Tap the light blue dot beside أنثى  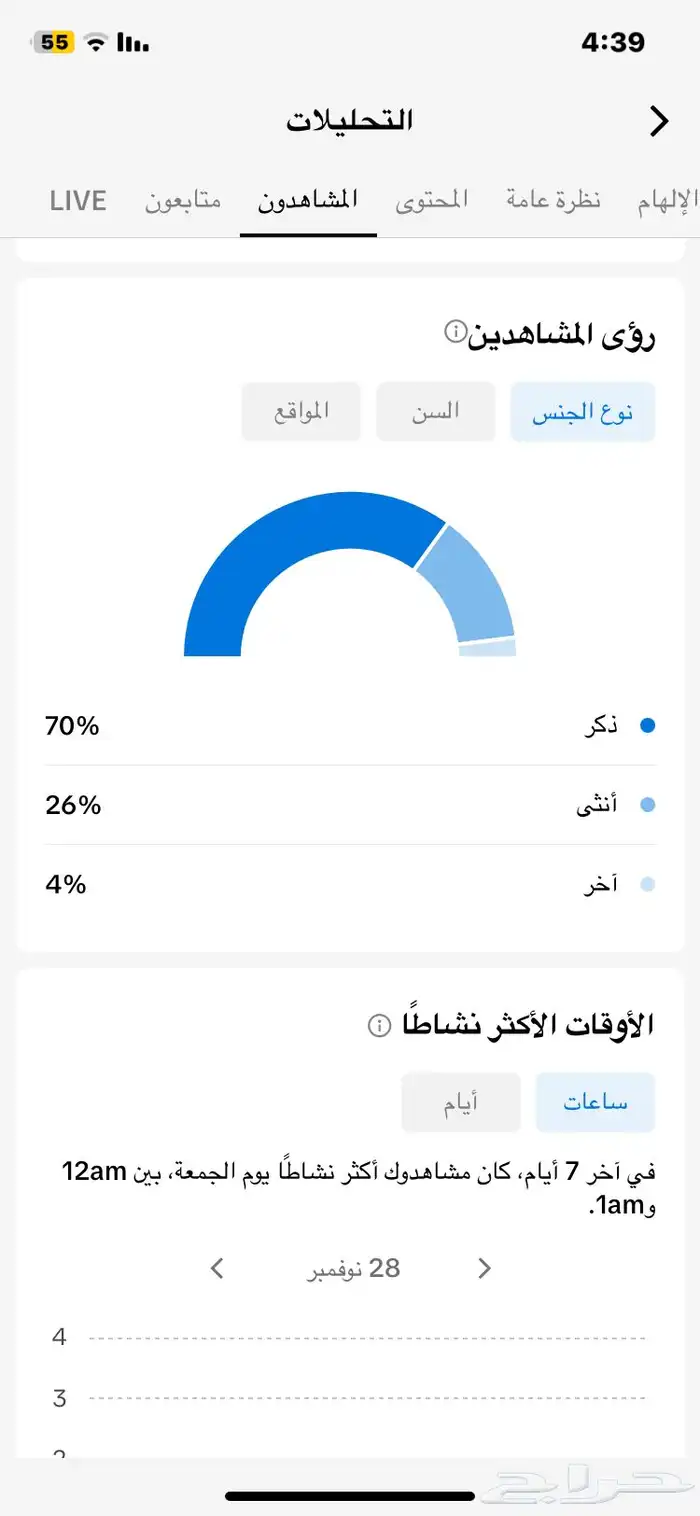tap(650, 804)
